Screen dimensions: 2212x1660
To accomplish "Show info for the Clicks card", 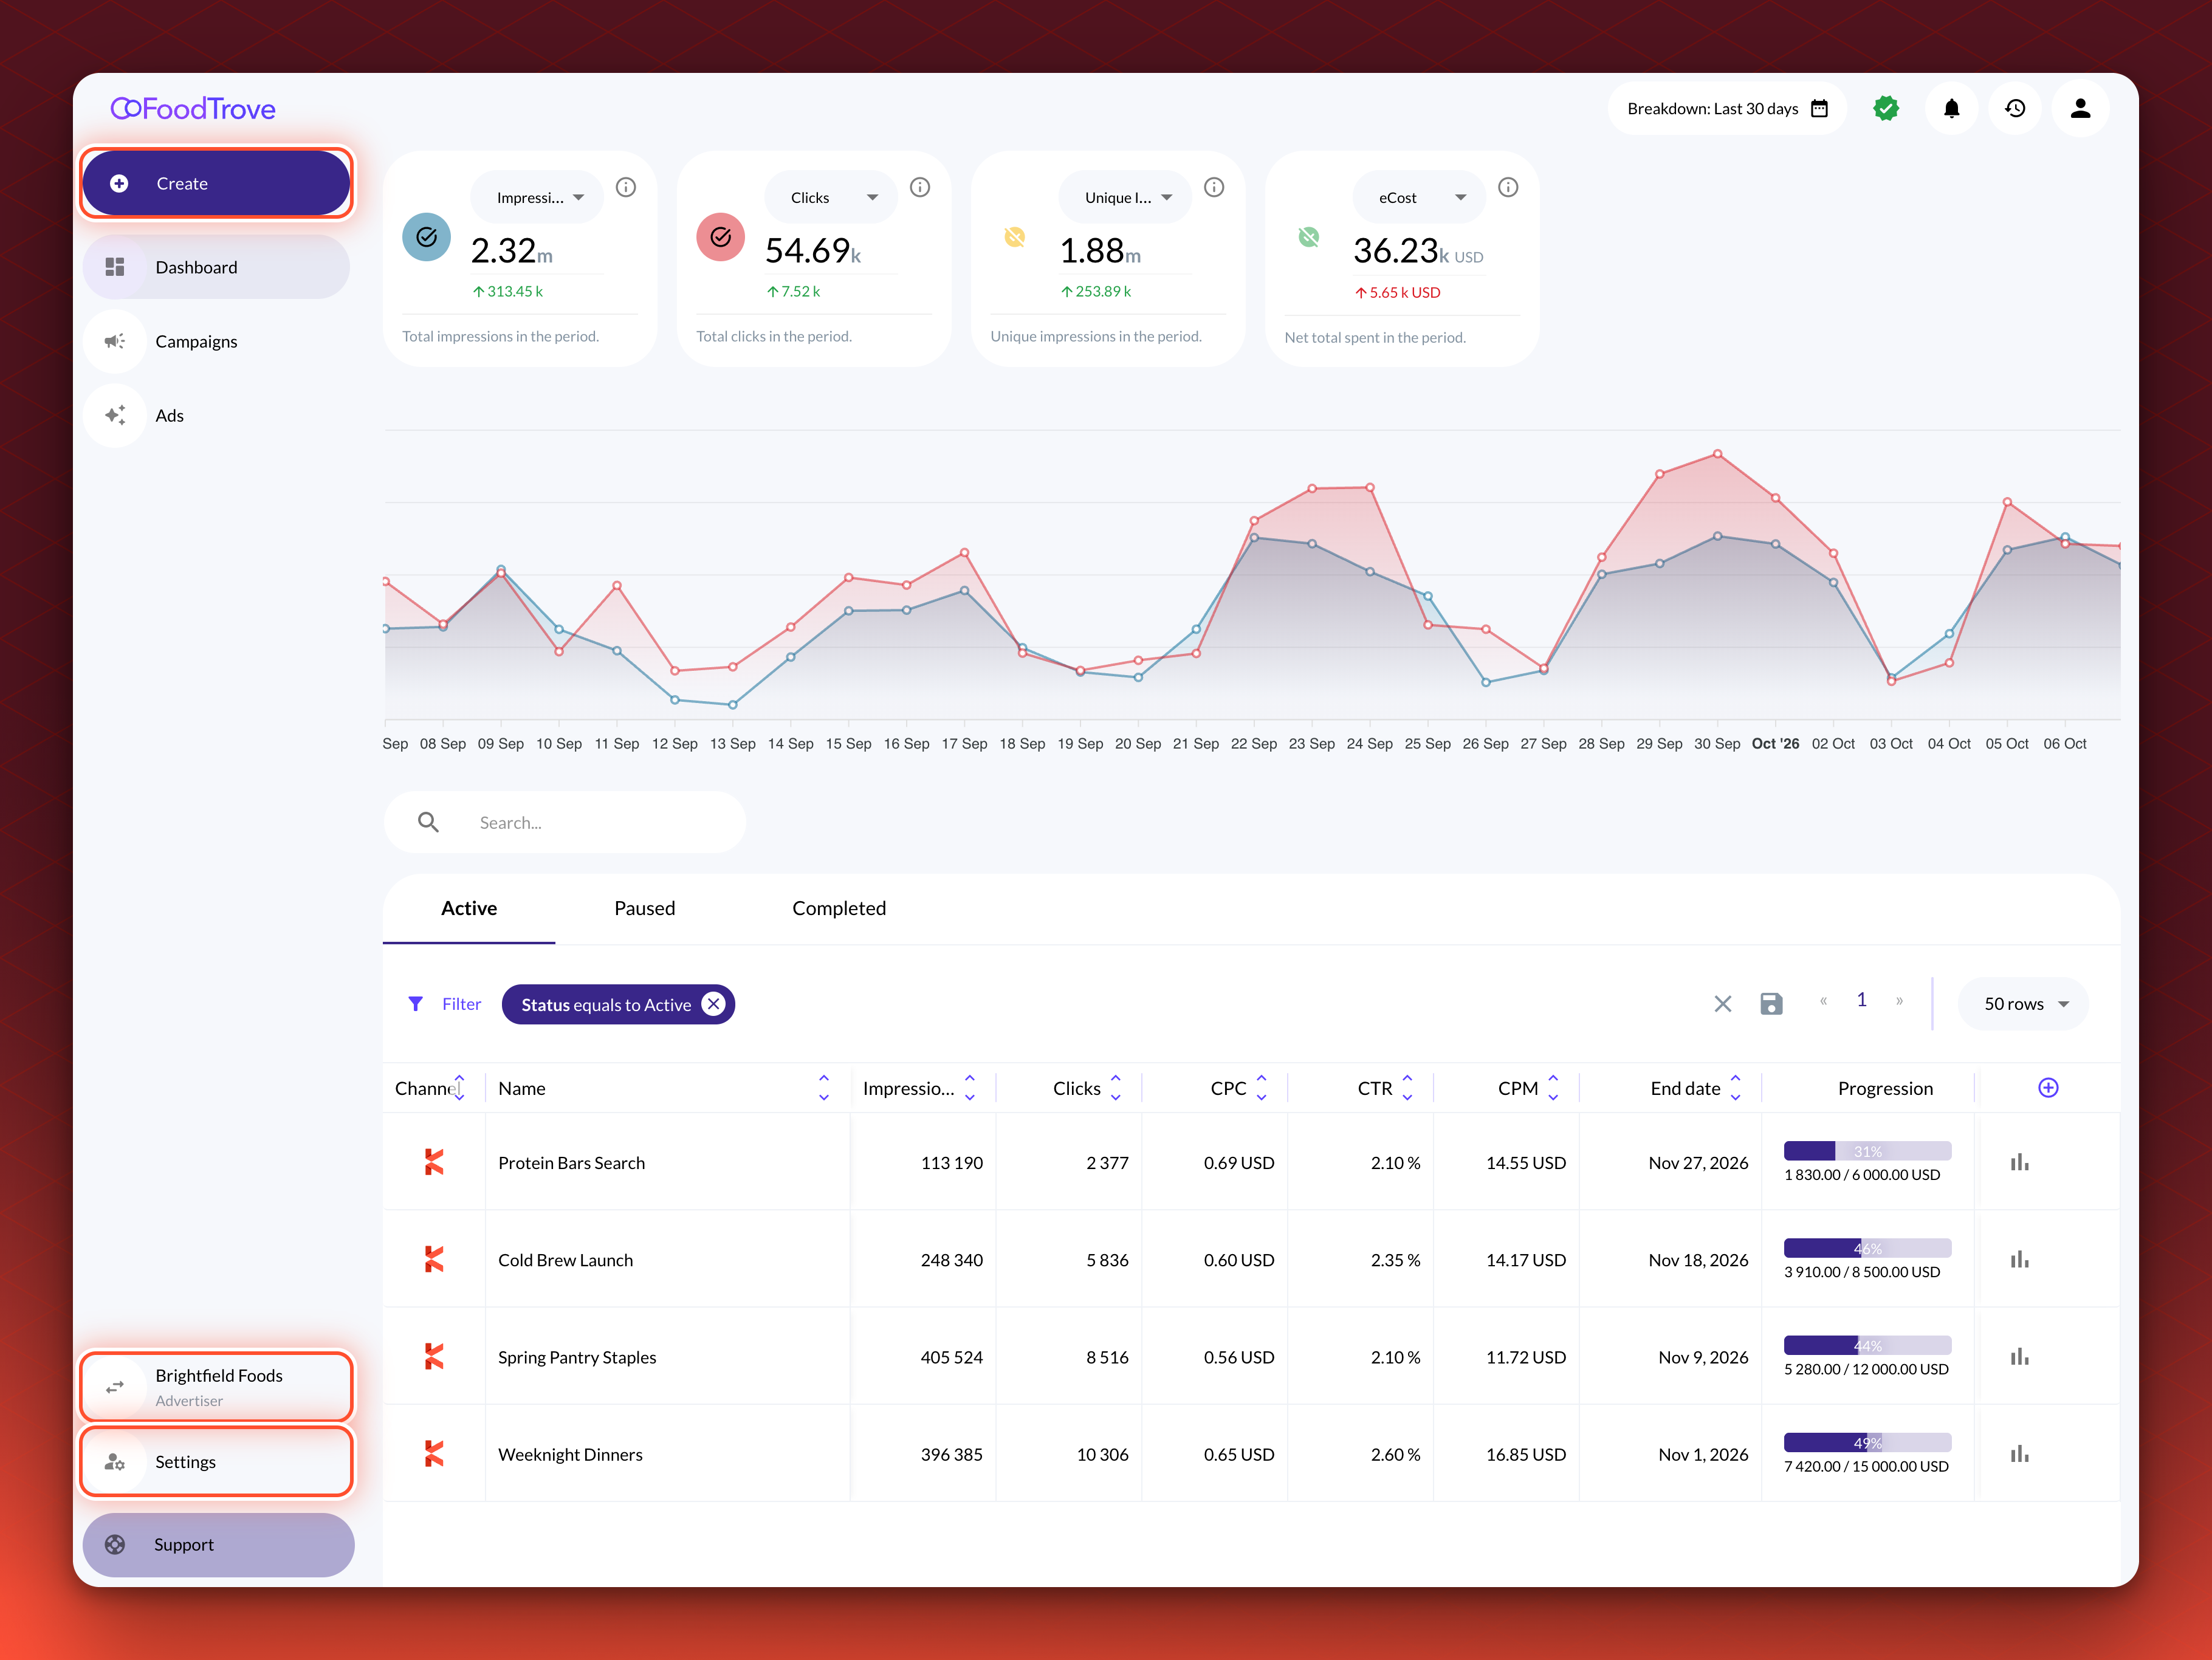I will pos(920,187).
